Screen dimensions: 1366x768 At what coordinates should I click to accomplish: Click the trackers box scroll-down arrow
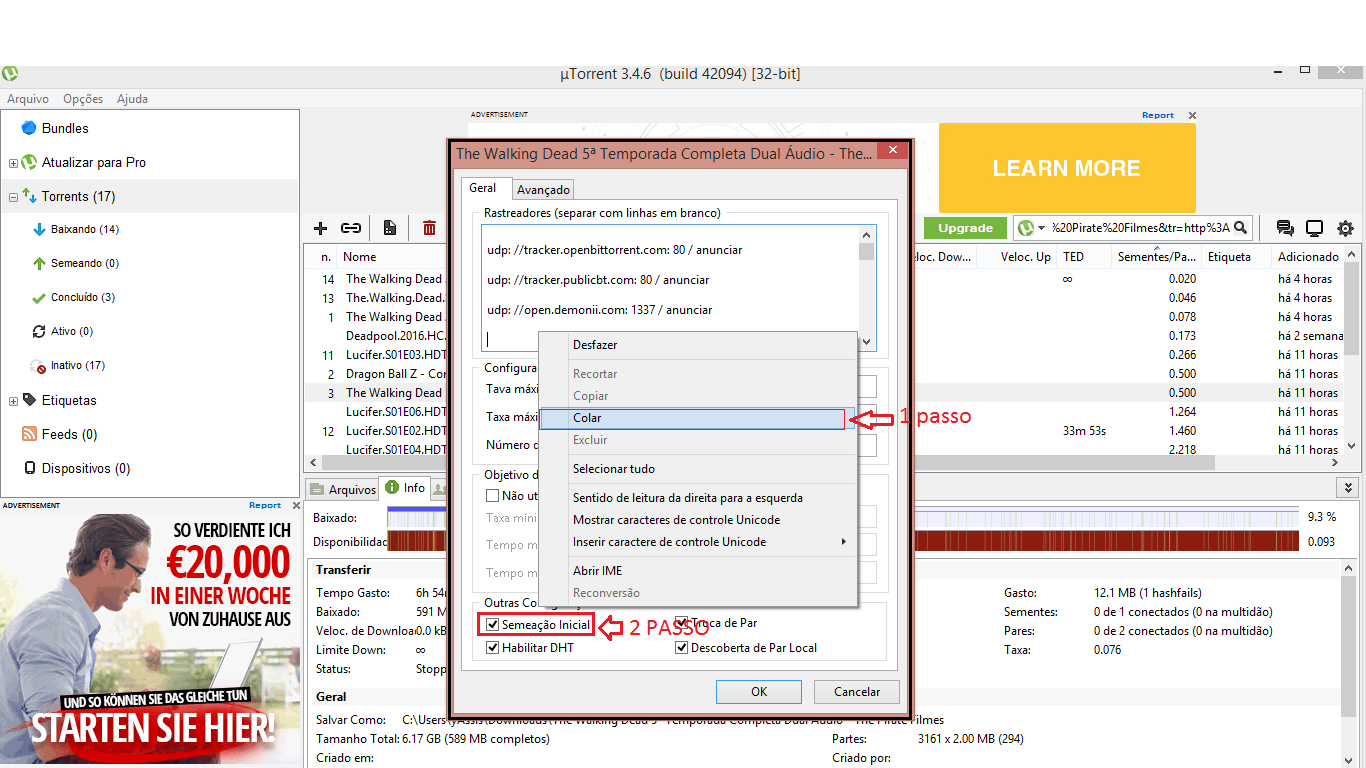[867, 342]
